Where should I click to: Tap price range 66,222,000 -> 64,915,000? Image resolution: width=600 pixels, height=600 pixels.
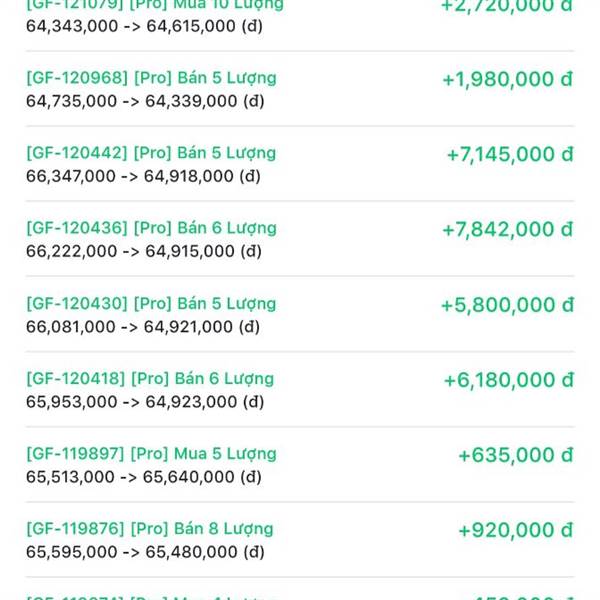coord(144,251)
